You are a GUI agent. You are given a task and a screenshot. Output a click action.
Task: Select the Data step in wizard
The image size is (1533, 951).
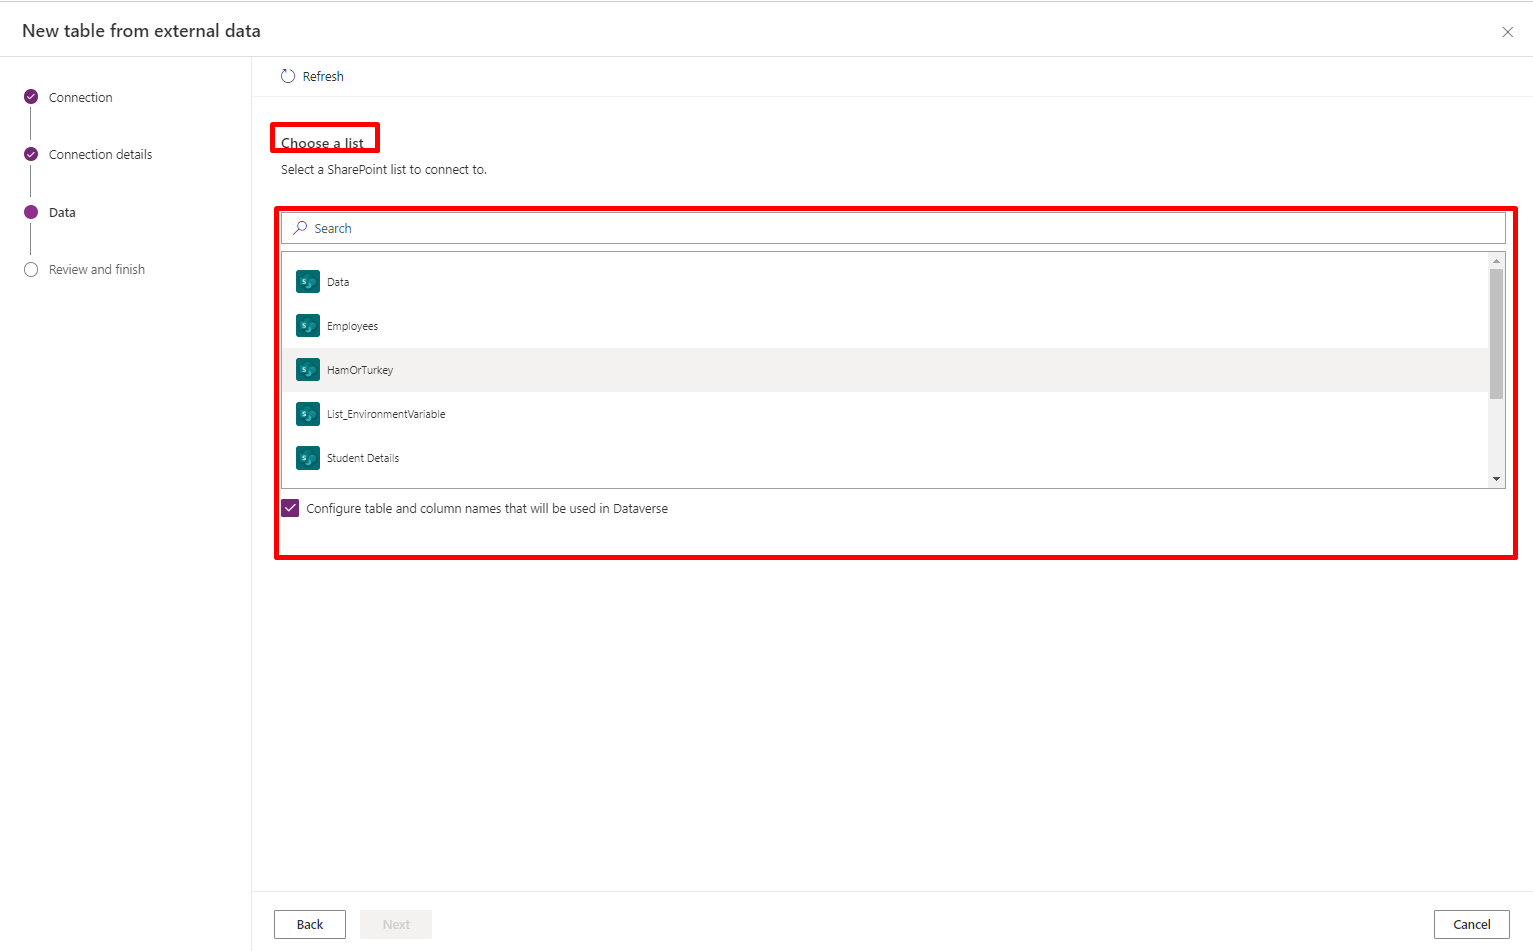(x=62, y=212)
